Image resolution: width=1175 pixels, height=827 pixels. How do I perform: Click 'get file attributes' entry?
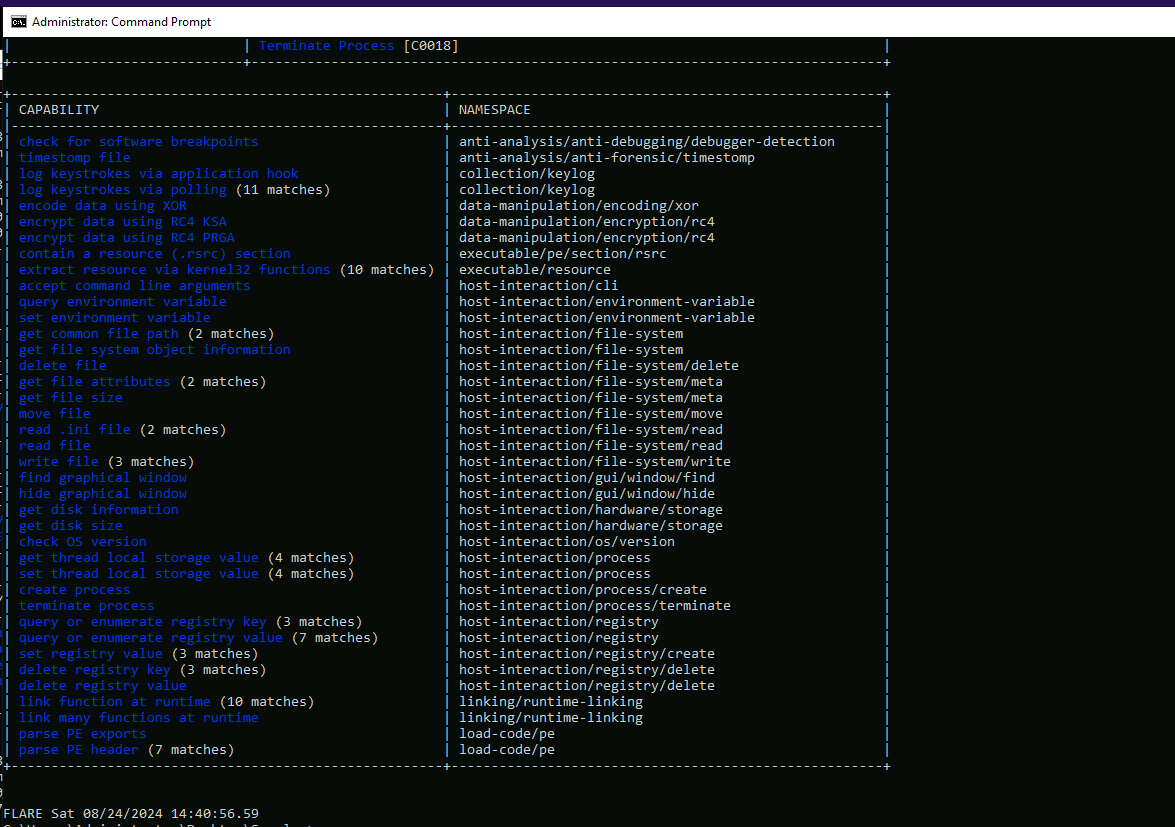click(x=94, y=381)
